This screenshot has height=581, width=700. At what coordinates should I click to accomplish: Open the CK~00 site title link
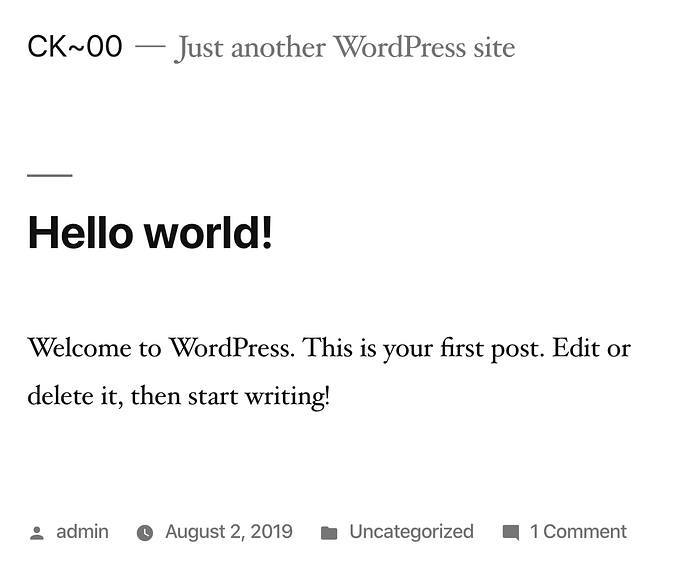pos(75,46)
